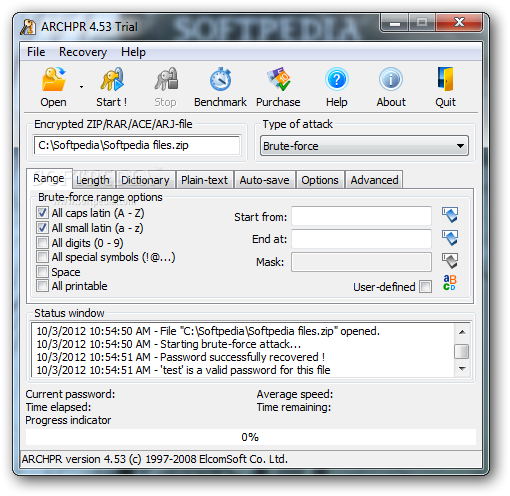
Task: Click the disabled Mask input field
Action: (361, 262)
